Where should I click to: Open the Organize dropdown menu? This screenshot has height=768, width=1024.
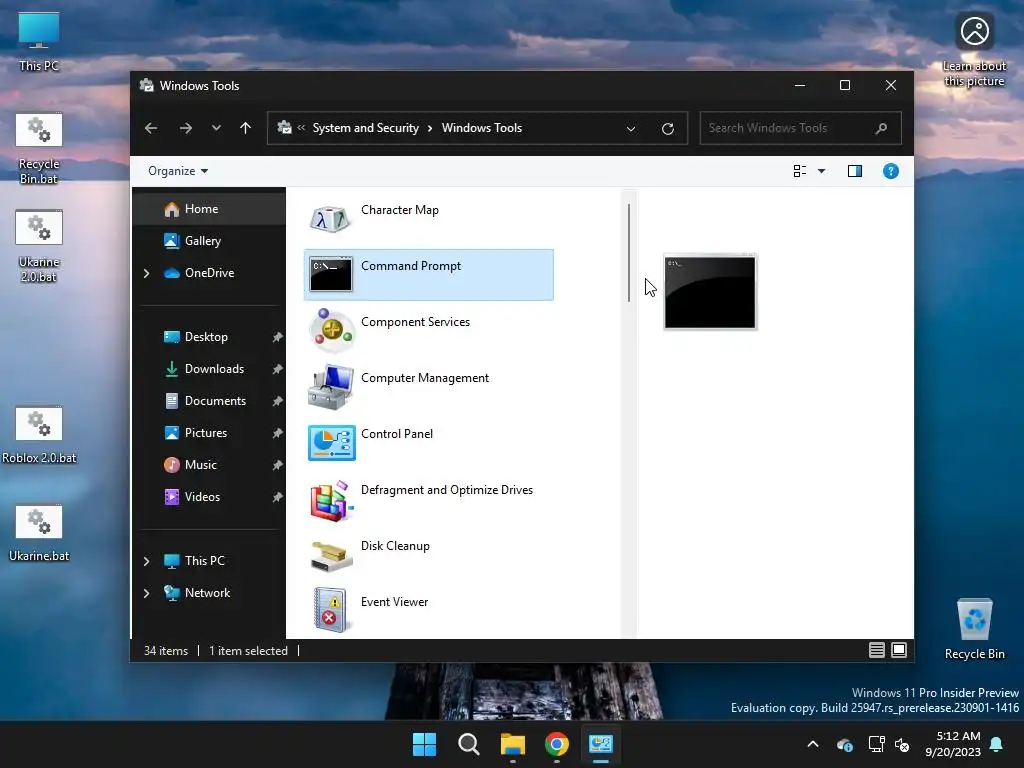click(x=178, y=171)
